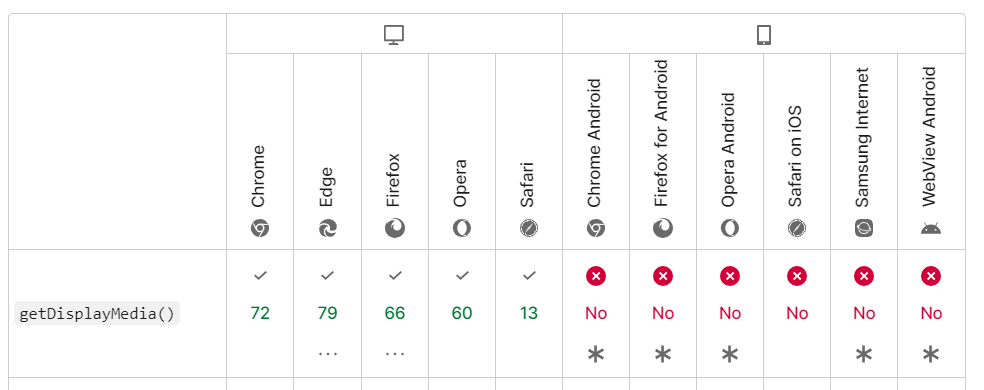Click Opera version 60 support cell
This screenshot has height=390, width=984.
pos(462,313)
